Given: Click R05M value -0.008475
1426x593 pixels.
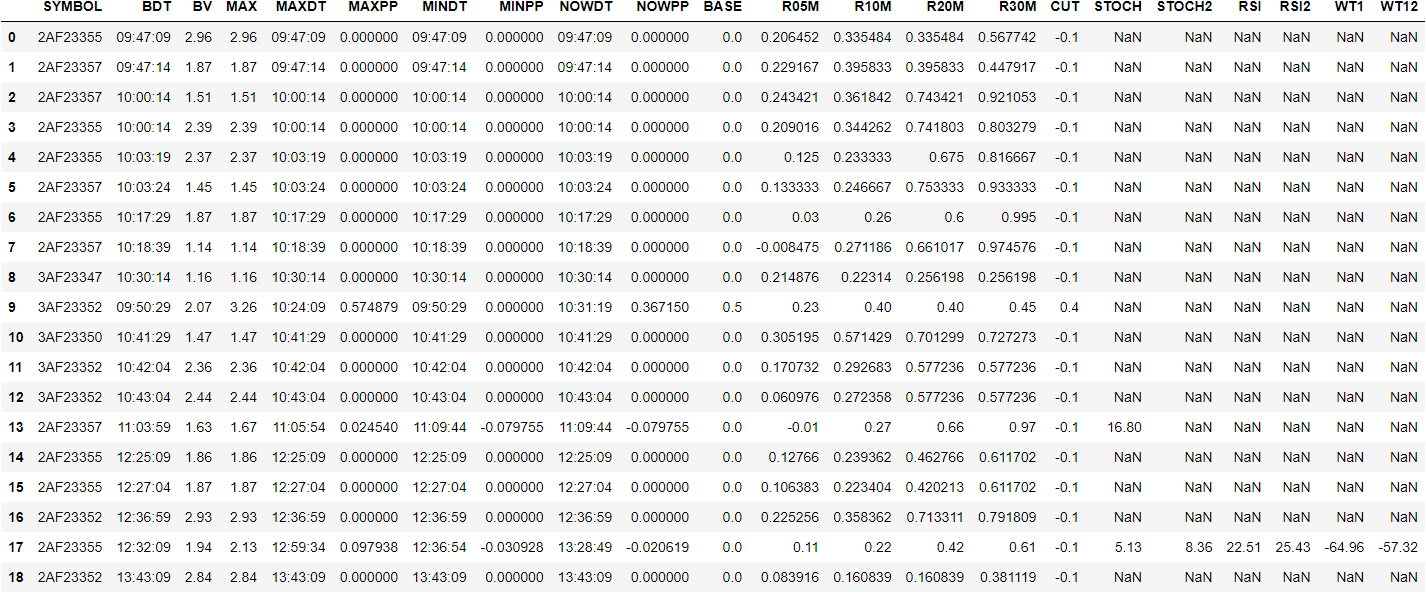Looking at the screenshot, I should point(787,248).
